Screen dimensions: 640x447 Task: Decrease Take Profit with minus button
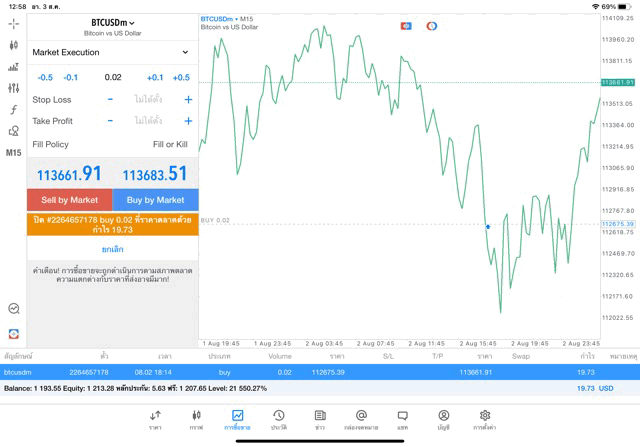[110, 121]
